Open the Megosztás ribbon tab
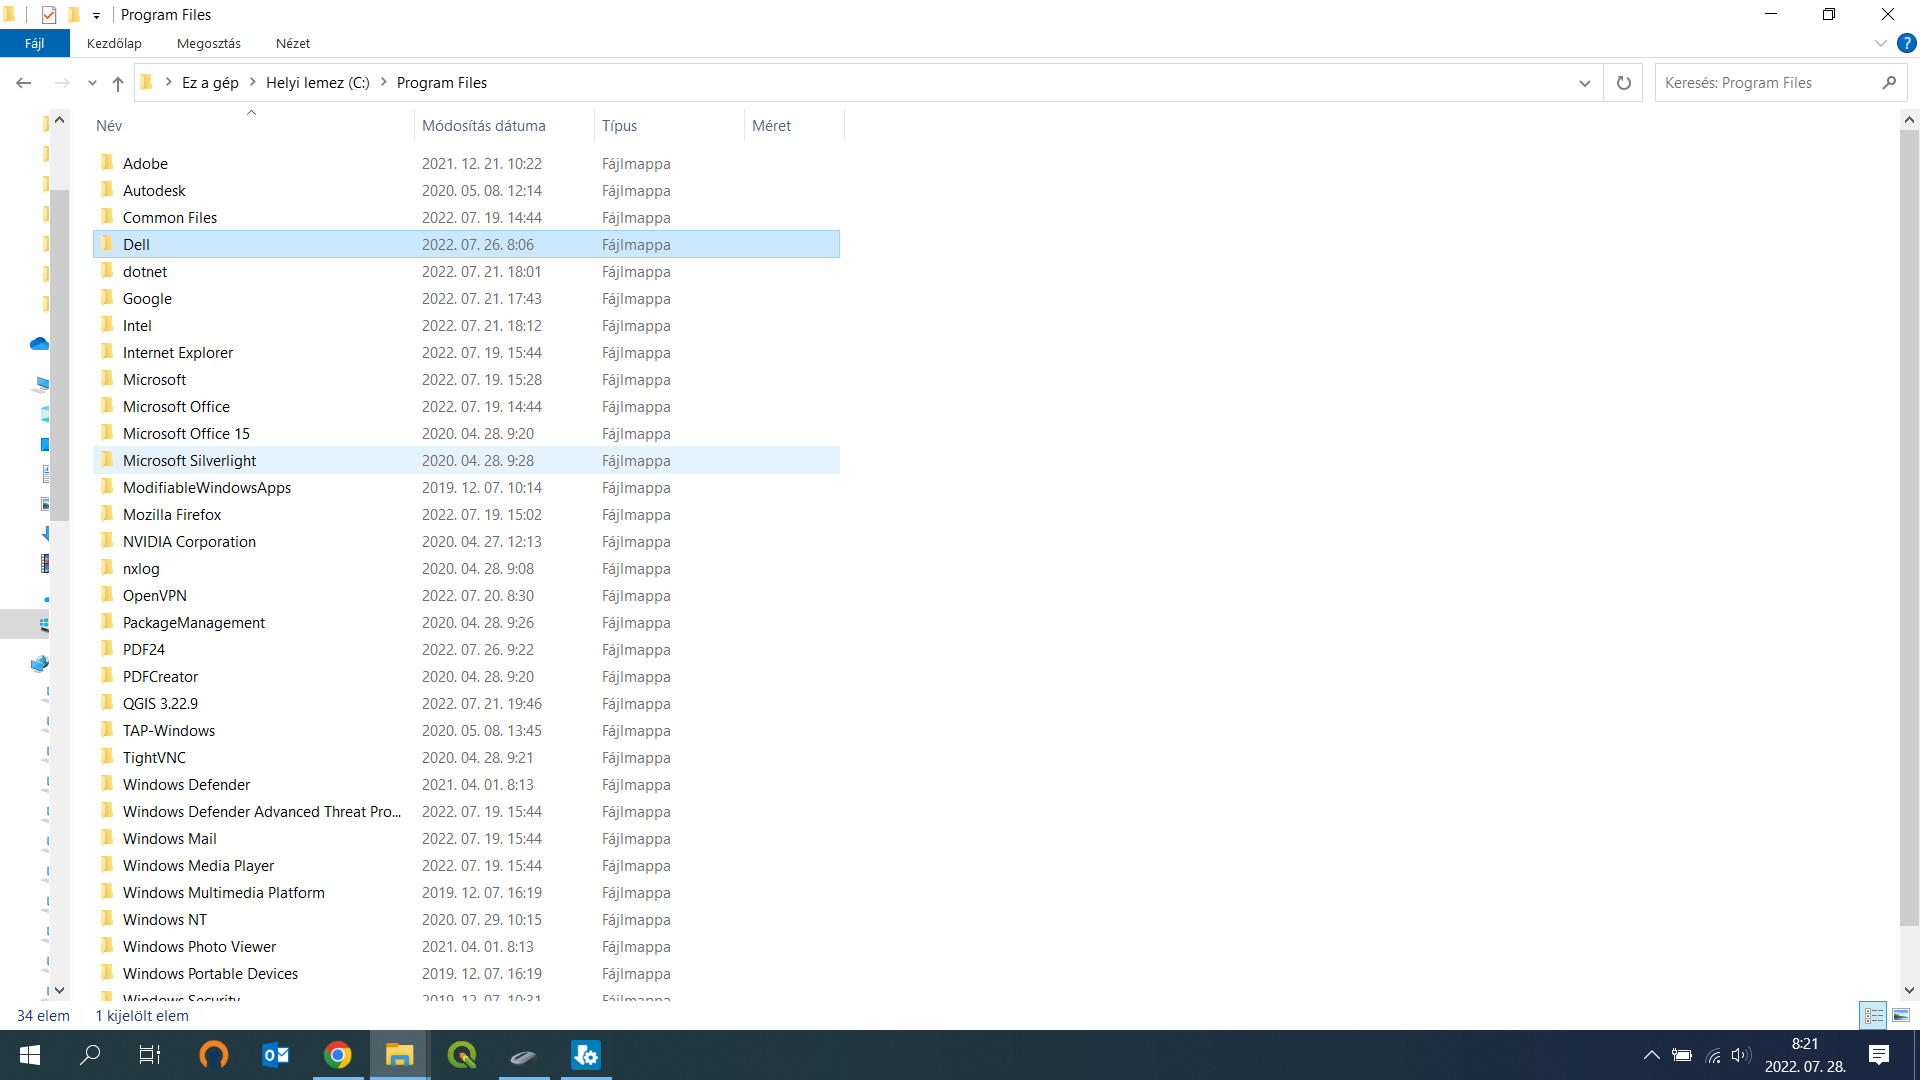Image resolution: width=1920 pixels, height=1080 pixels. click(x=209, y=44)
